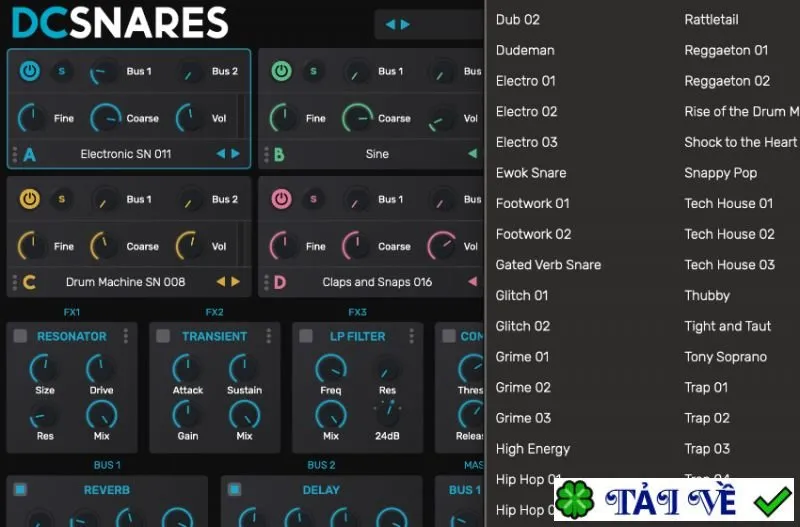
Task: Load next sample for layer C
Action: [x=235, y=282]
